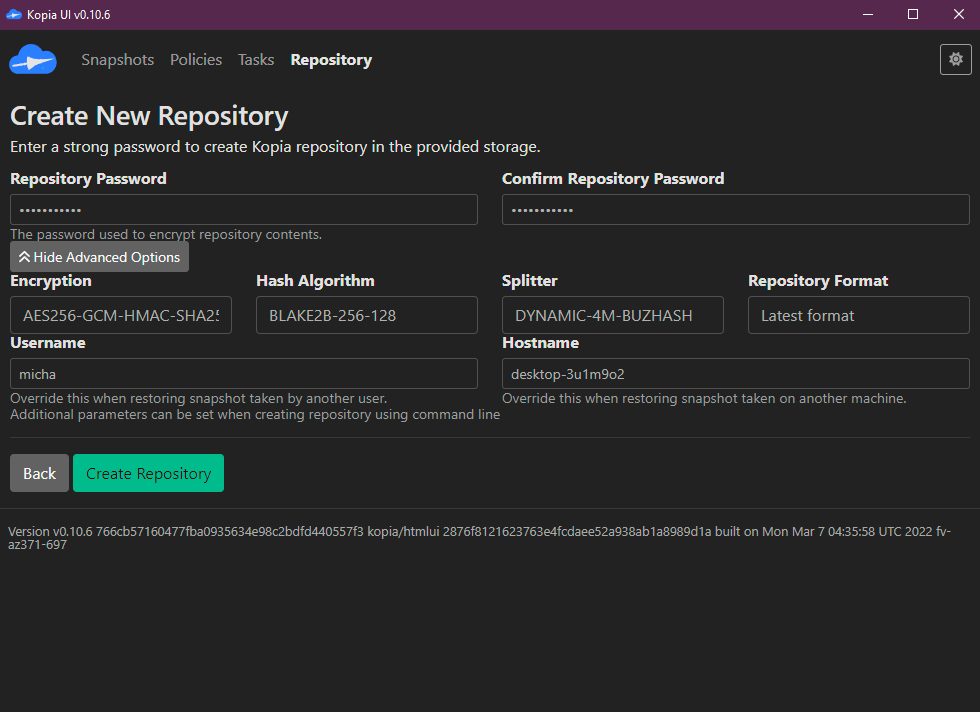Maximize the Kopia UI window
This screenshot has width=980, height=712.
912,14
